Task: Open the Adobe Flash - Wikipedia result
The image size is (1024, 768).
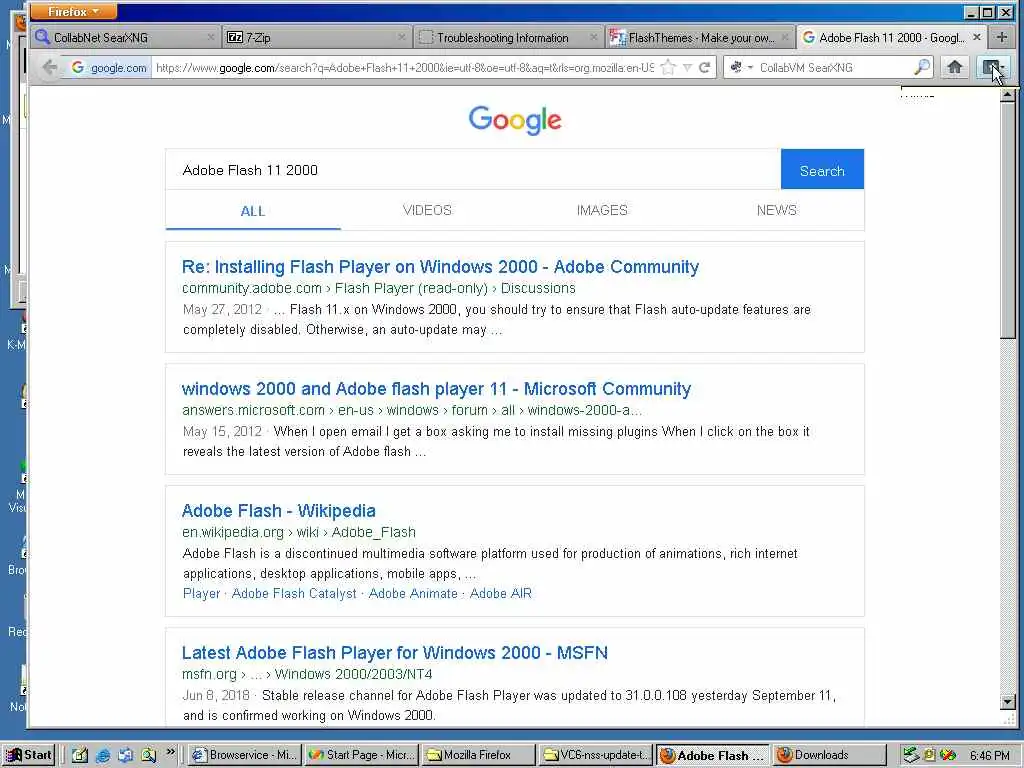Action: (278, 511)
